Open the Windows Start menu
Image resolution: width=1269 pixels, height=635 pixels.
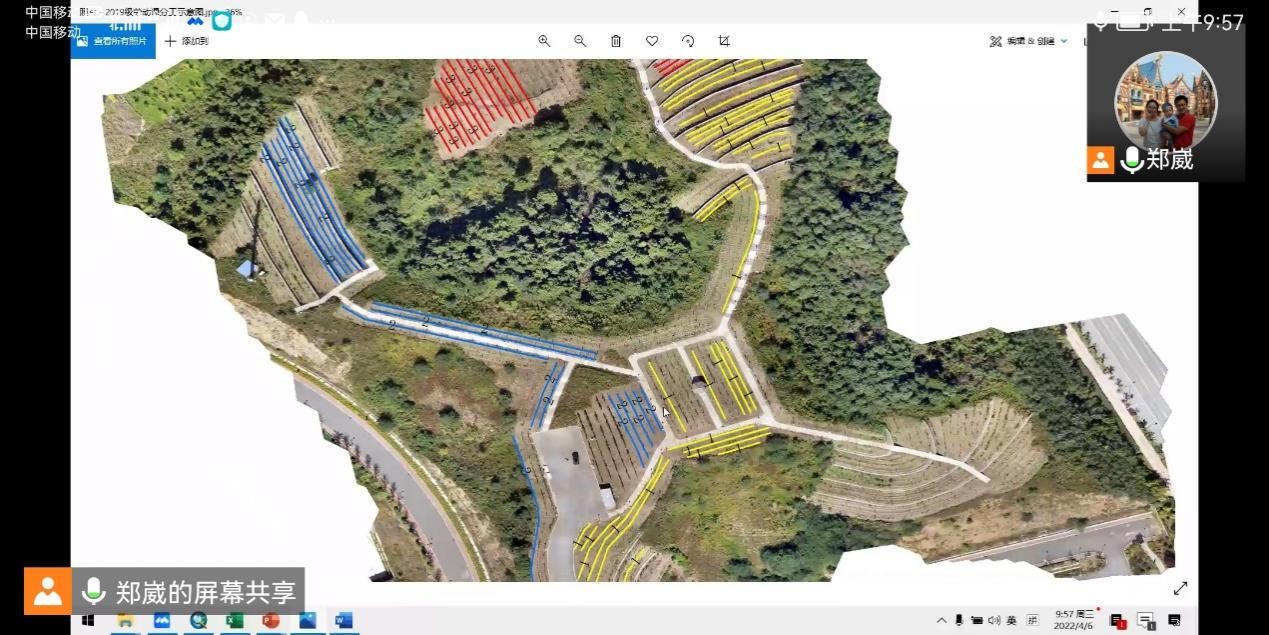pyautogui.click(x=88, y=621)
